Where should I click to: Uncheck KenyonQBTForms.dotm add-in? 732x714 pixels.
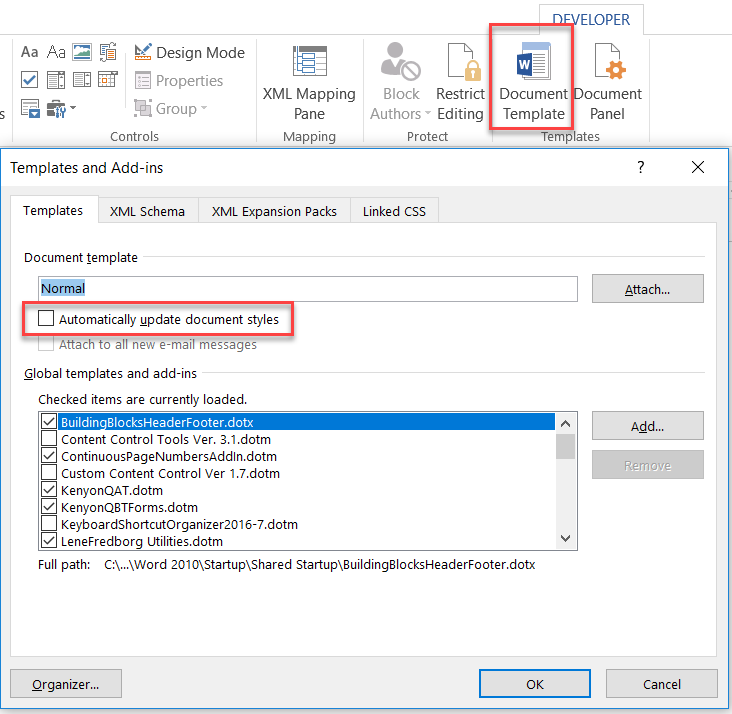tap(49, 507)
